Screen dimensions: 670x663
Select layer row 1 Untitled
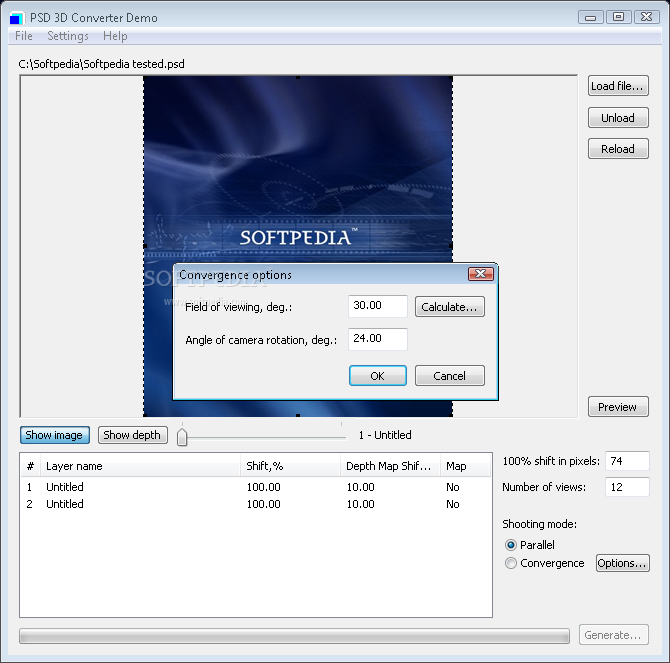(256, 487)
